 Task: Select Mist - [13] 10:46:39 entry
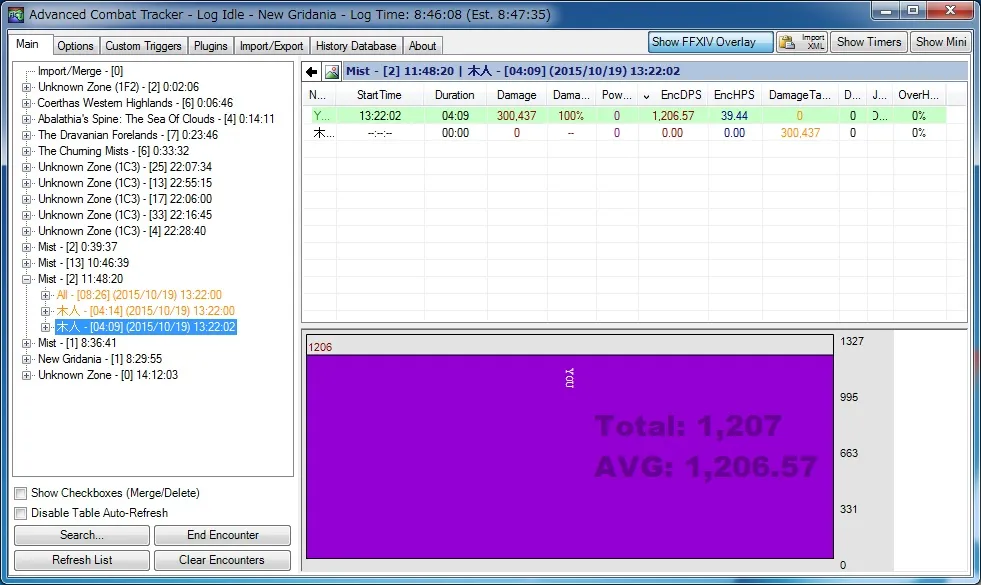[83, 263]
